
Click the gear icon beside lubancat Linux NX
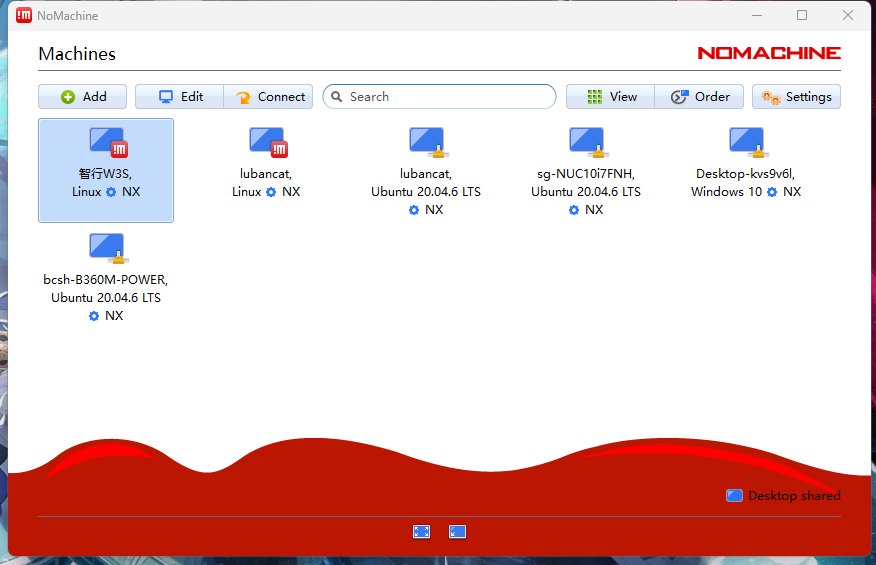[x=271, y=192]
